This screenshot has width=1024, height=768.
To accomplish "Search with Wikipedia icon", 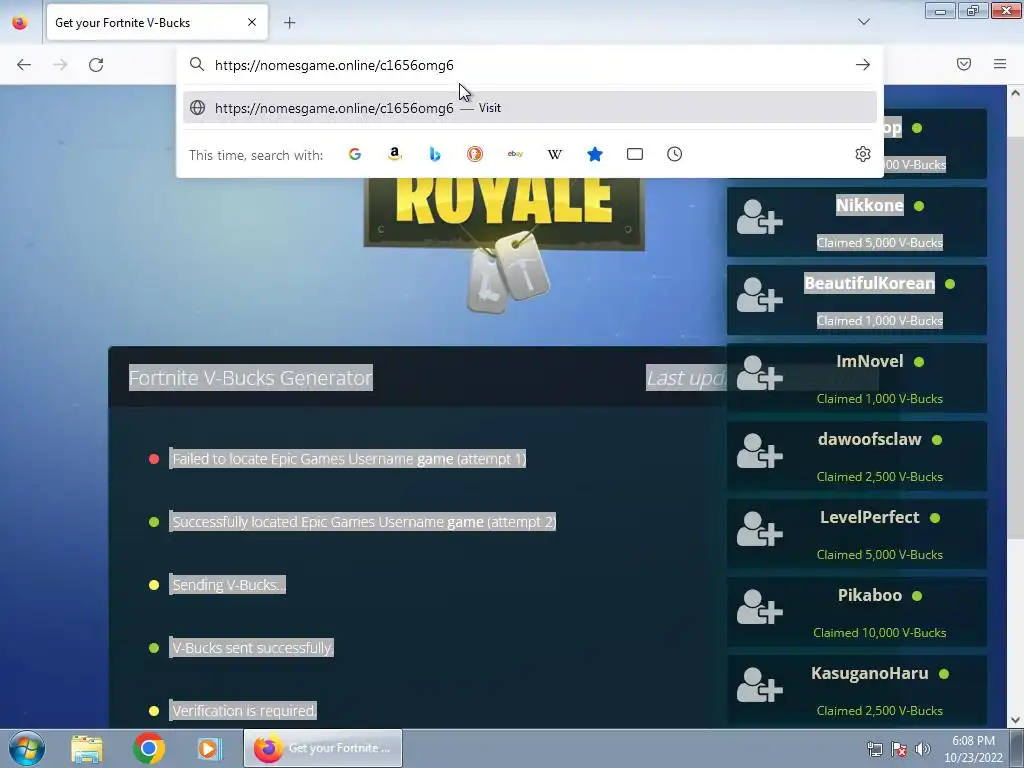I will click(554, 154).
